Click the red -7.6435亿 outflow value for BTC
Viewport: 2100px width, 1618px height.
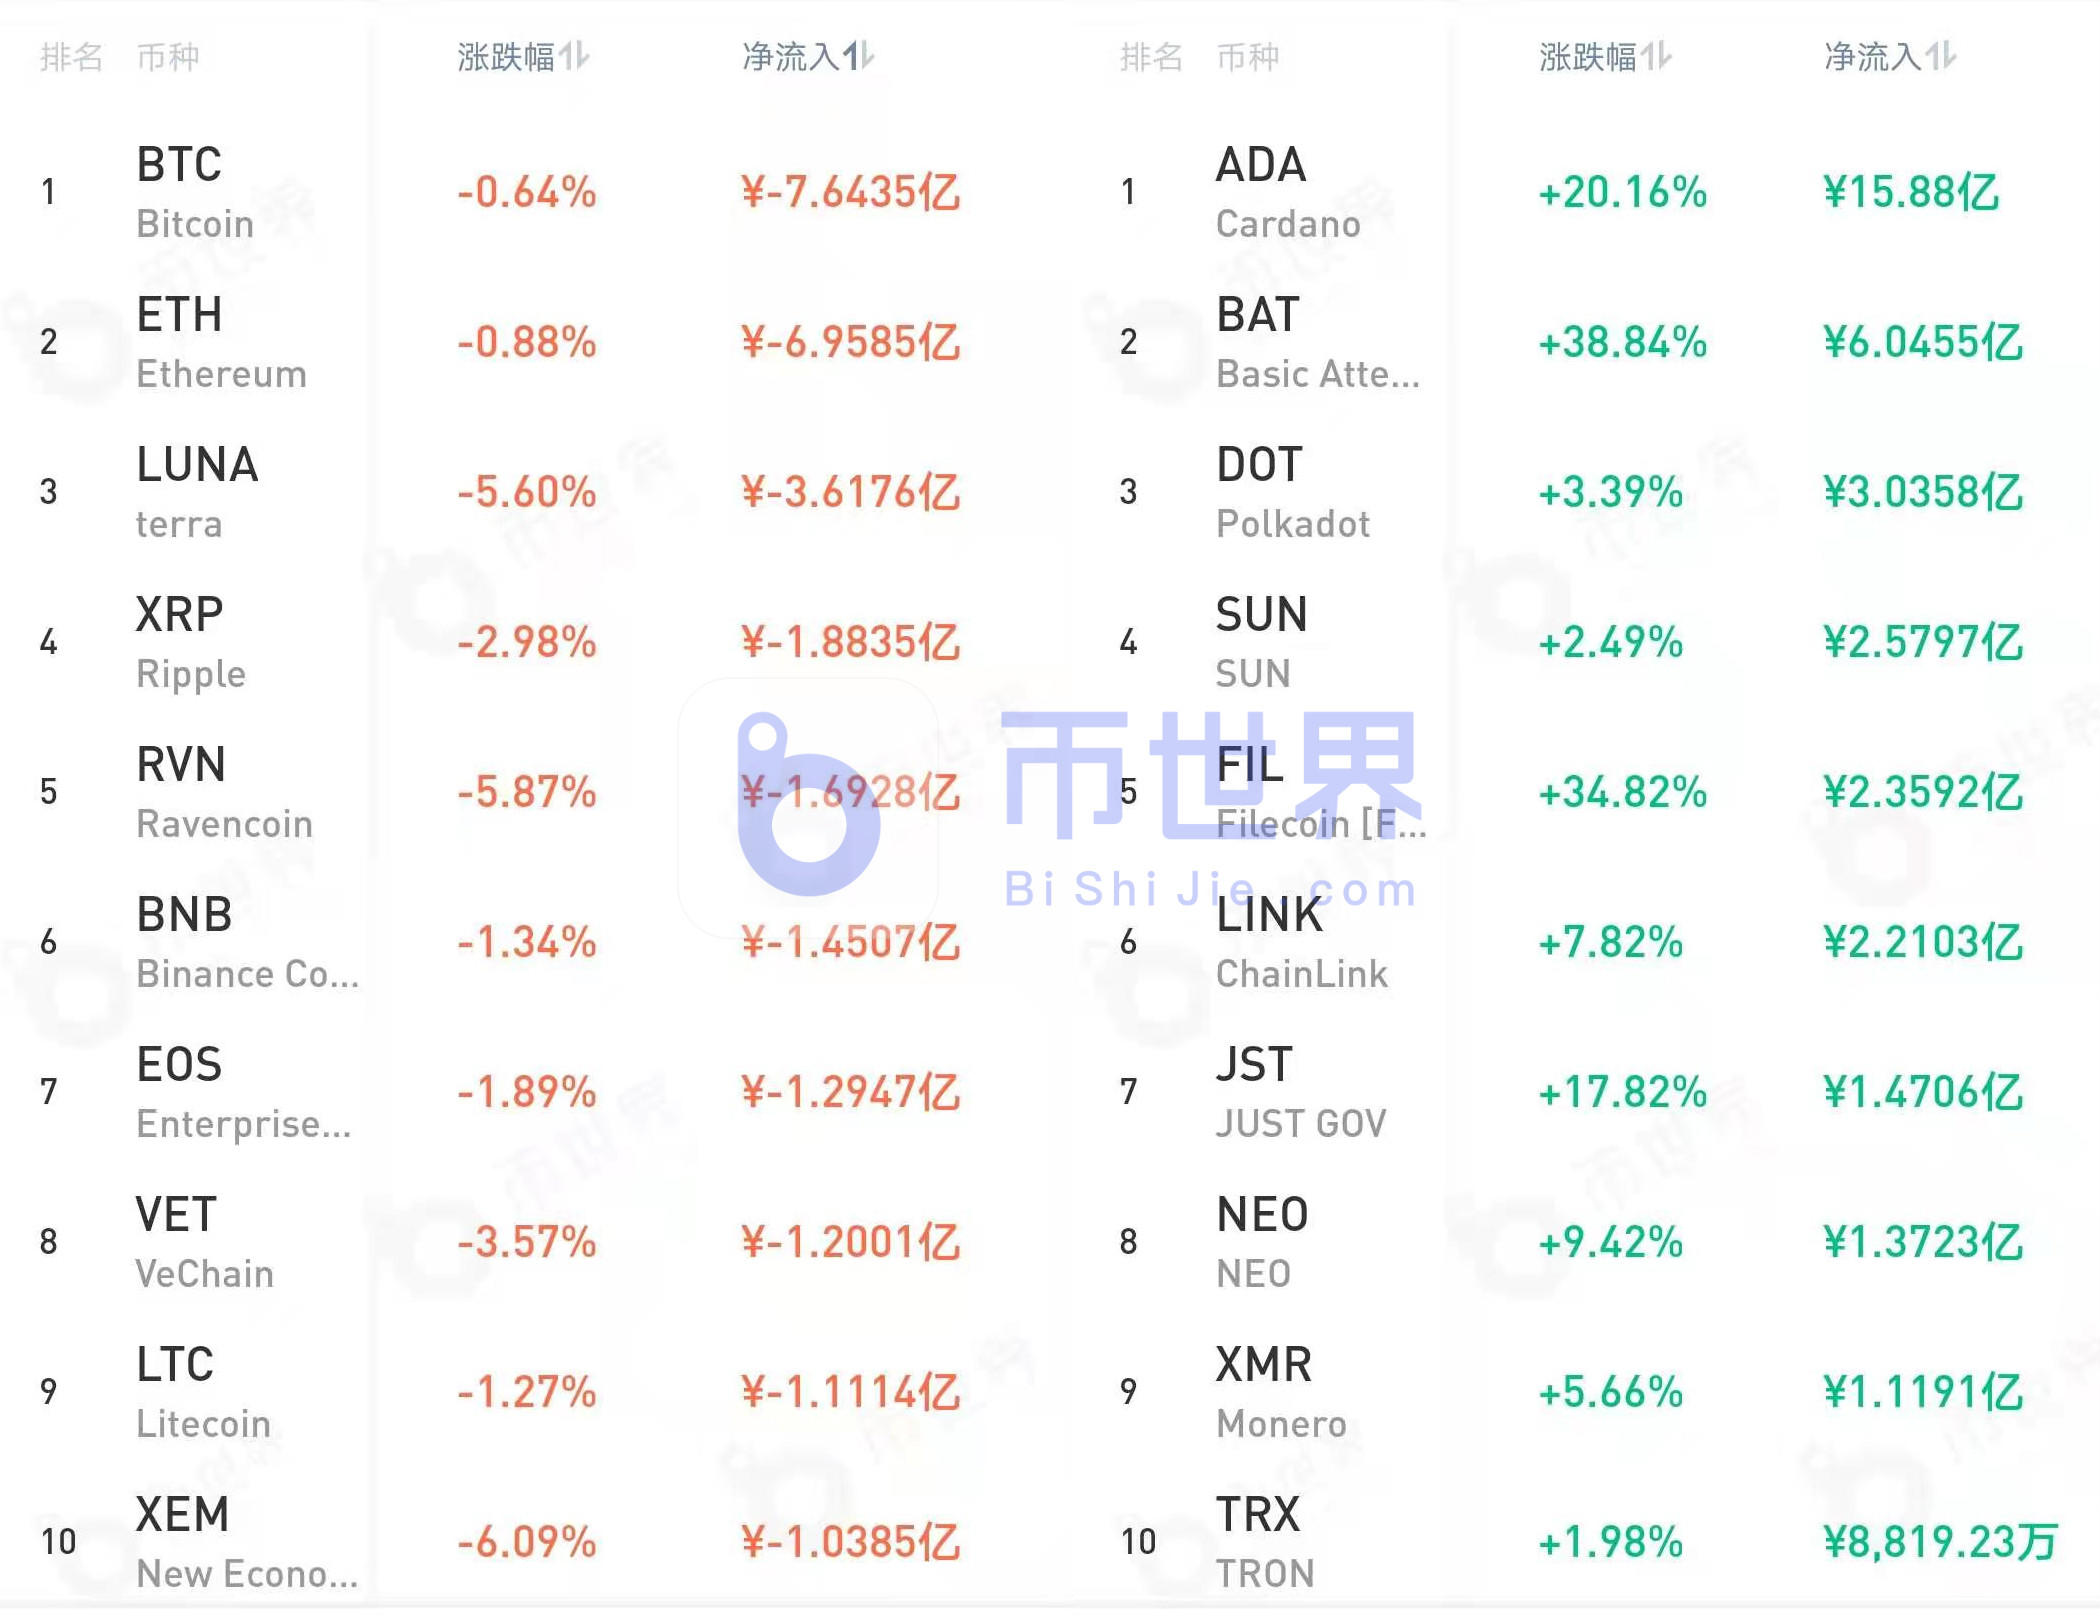coord(850,193)
